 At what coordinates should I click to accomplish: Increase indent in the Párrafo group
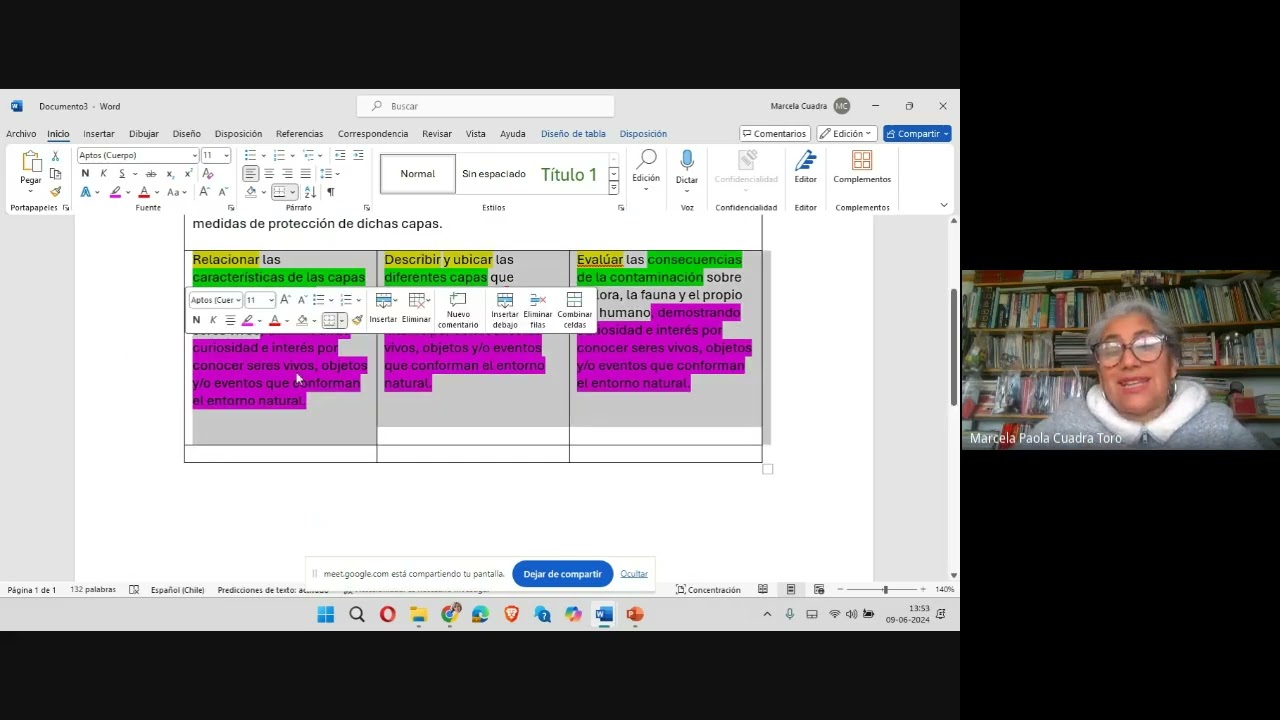click(358, 155)
